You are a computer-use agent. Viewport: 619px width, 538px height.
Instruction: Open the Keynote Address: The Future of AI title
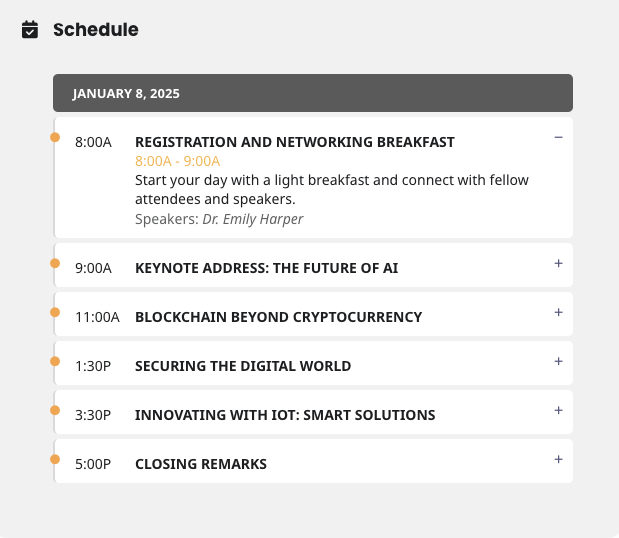pyautogui.click(x=266, y=268)
